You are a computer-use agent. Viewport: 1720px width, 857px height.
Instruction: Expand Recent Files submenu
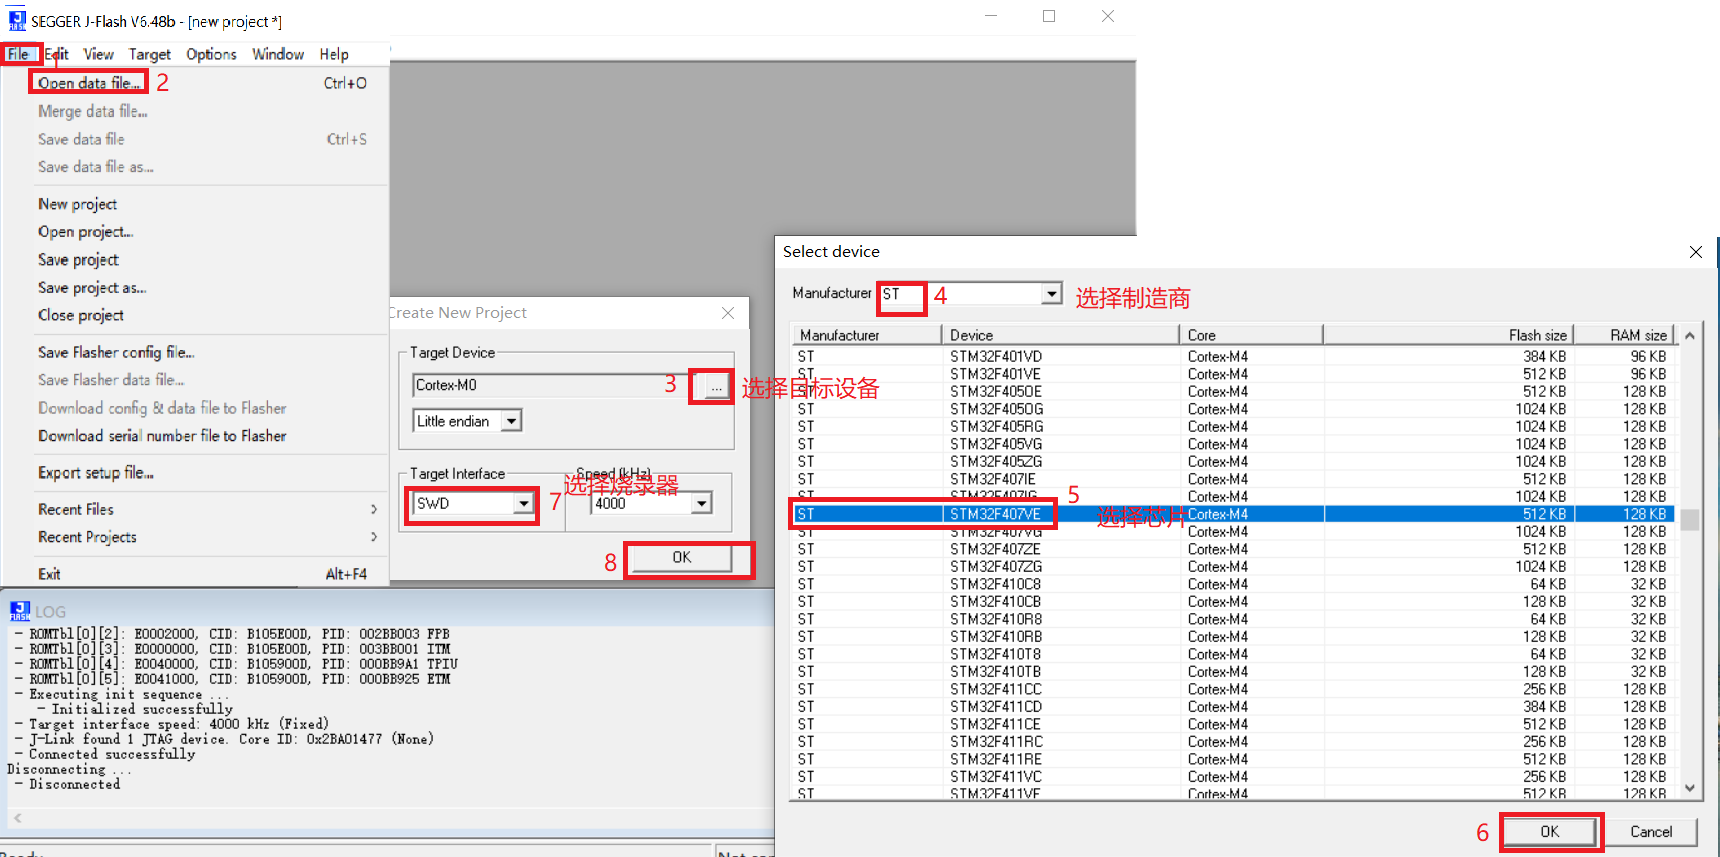(x=208, y=509)
